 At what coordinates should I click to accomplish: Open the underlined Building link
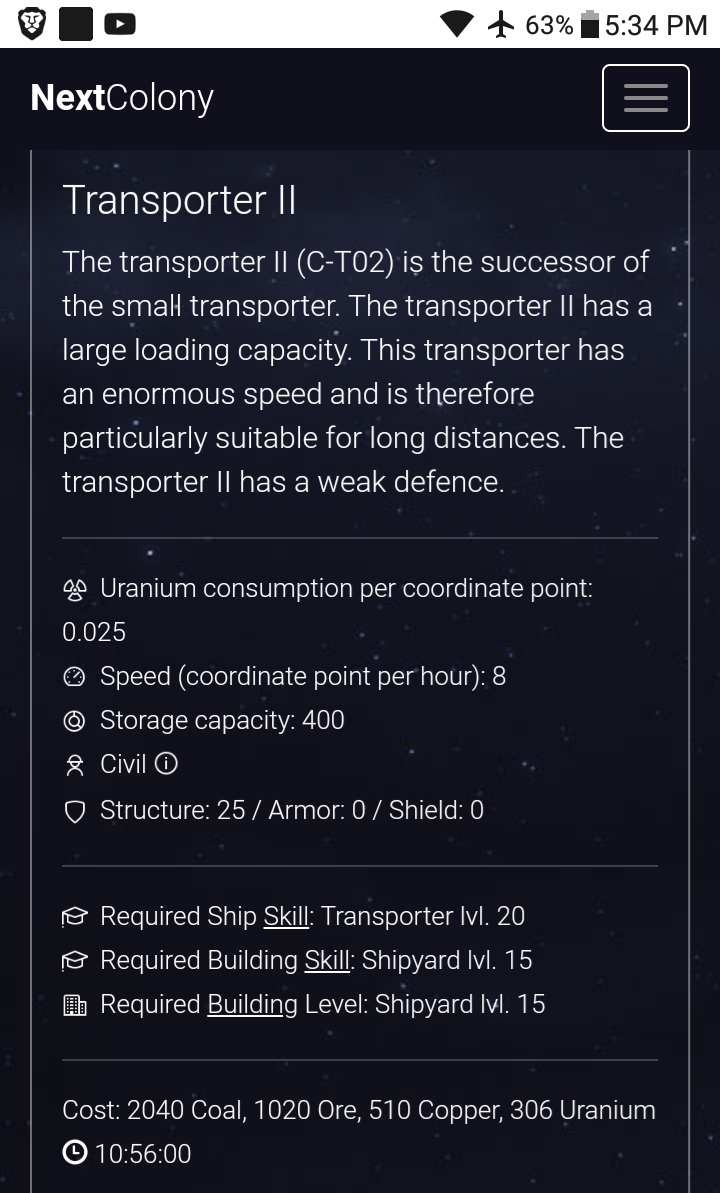click(x=252, y=1005)
